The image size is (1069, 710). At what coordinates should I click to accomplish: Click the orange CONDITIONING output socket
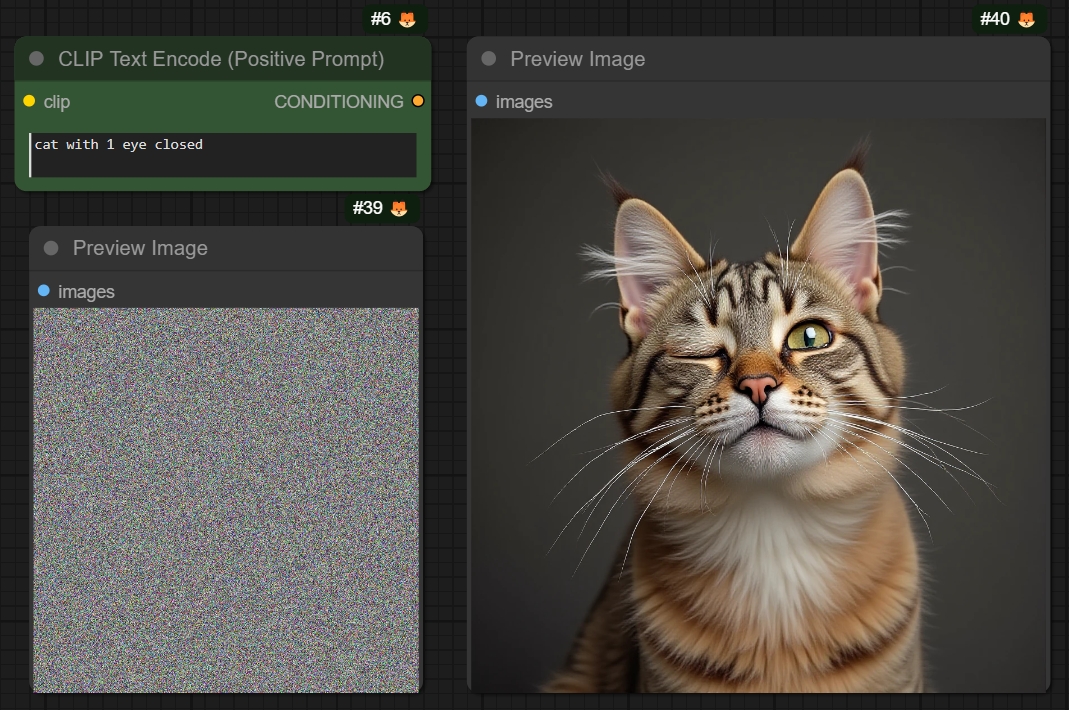click(x=418, y=101)
